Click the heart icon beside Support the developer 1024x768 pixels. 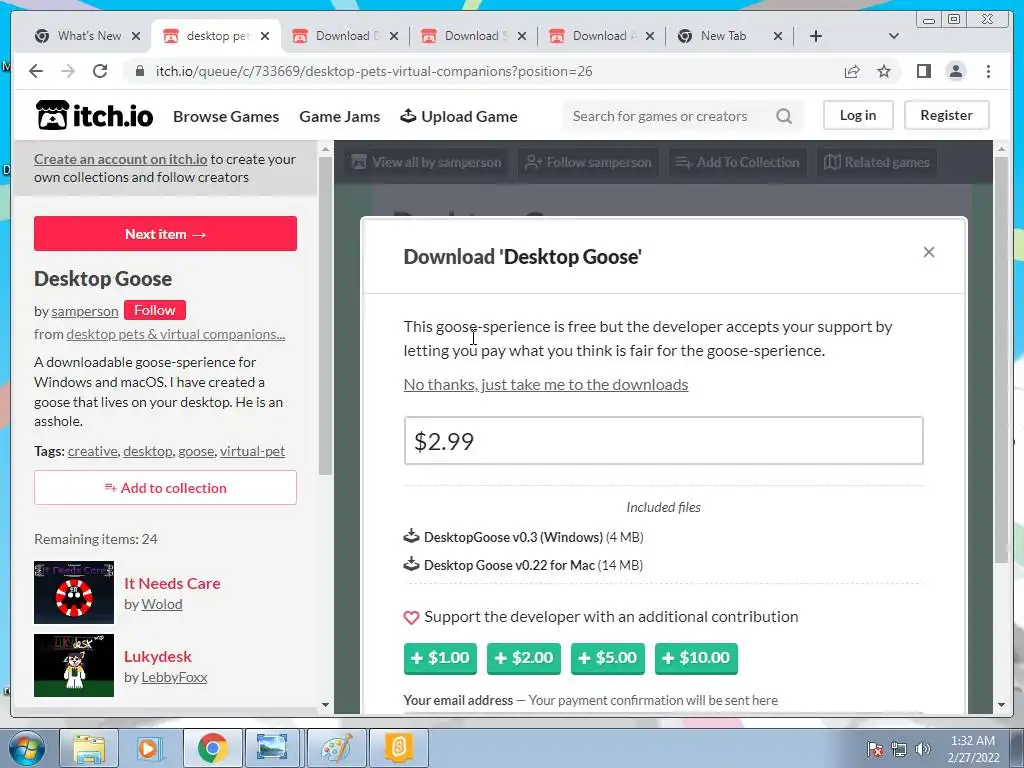(411, 617)
